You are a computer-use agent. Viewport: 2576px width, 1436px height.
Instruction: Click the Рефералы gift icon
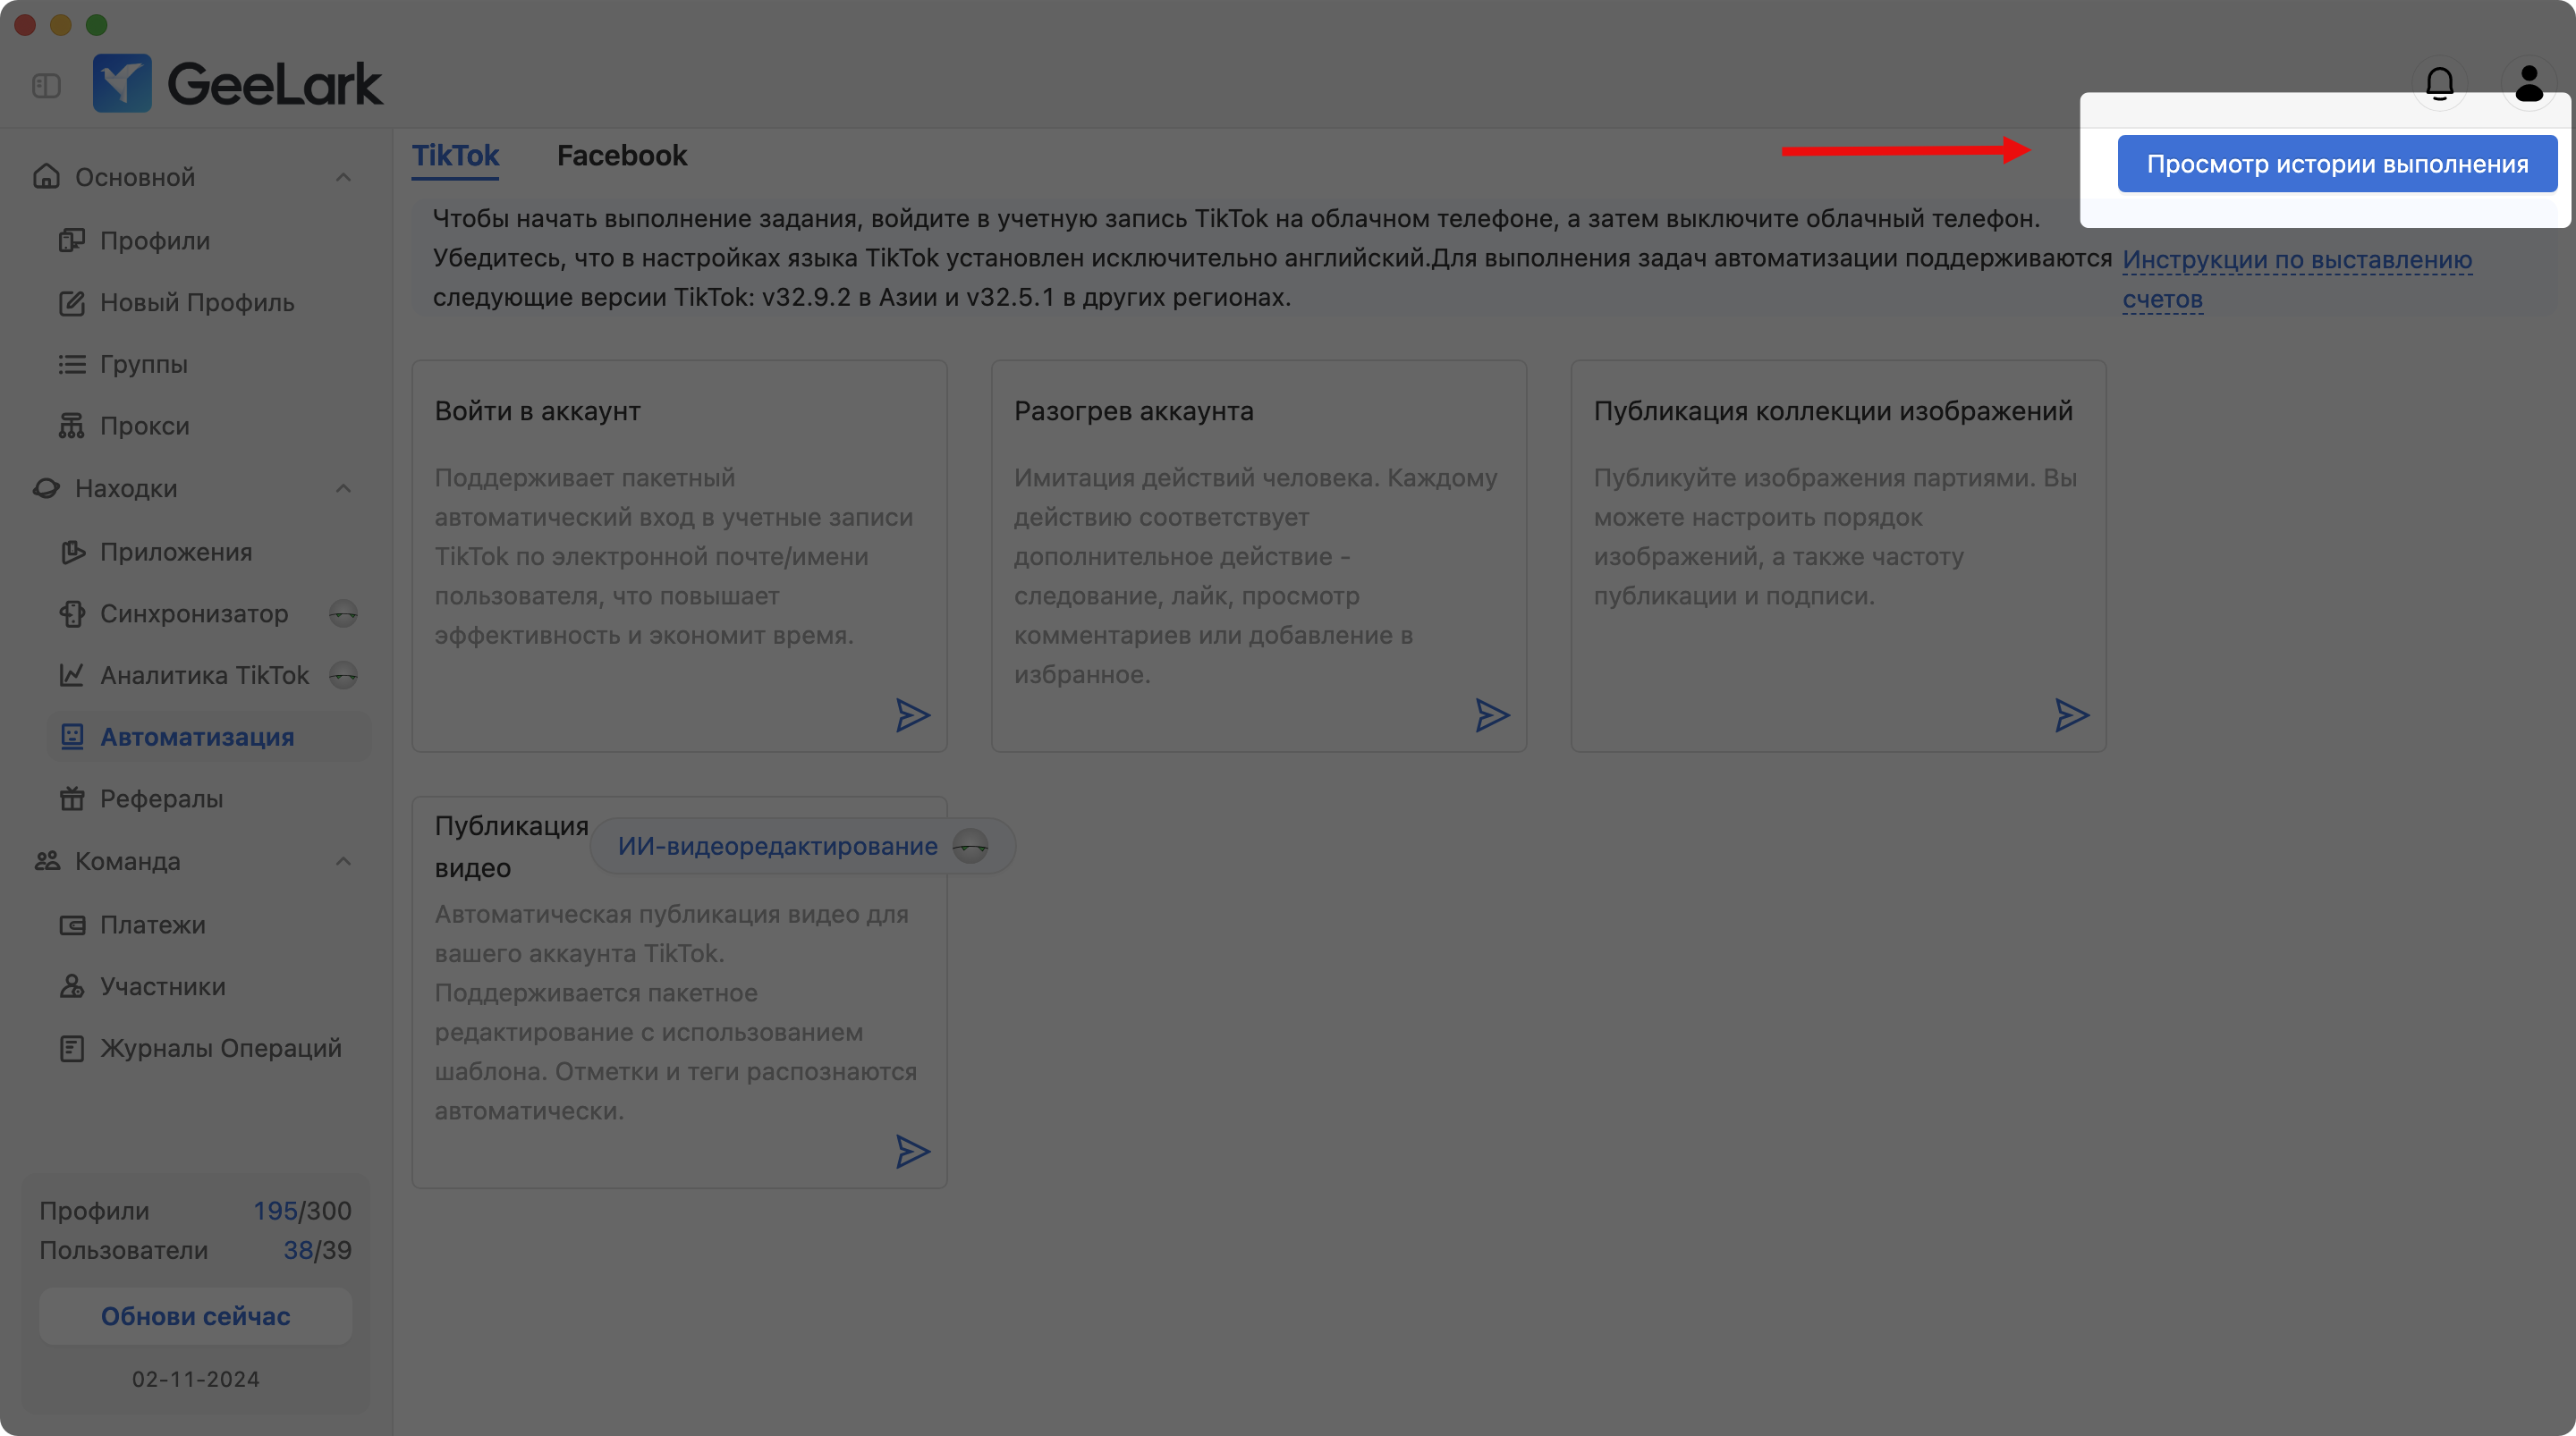[72, 799]
